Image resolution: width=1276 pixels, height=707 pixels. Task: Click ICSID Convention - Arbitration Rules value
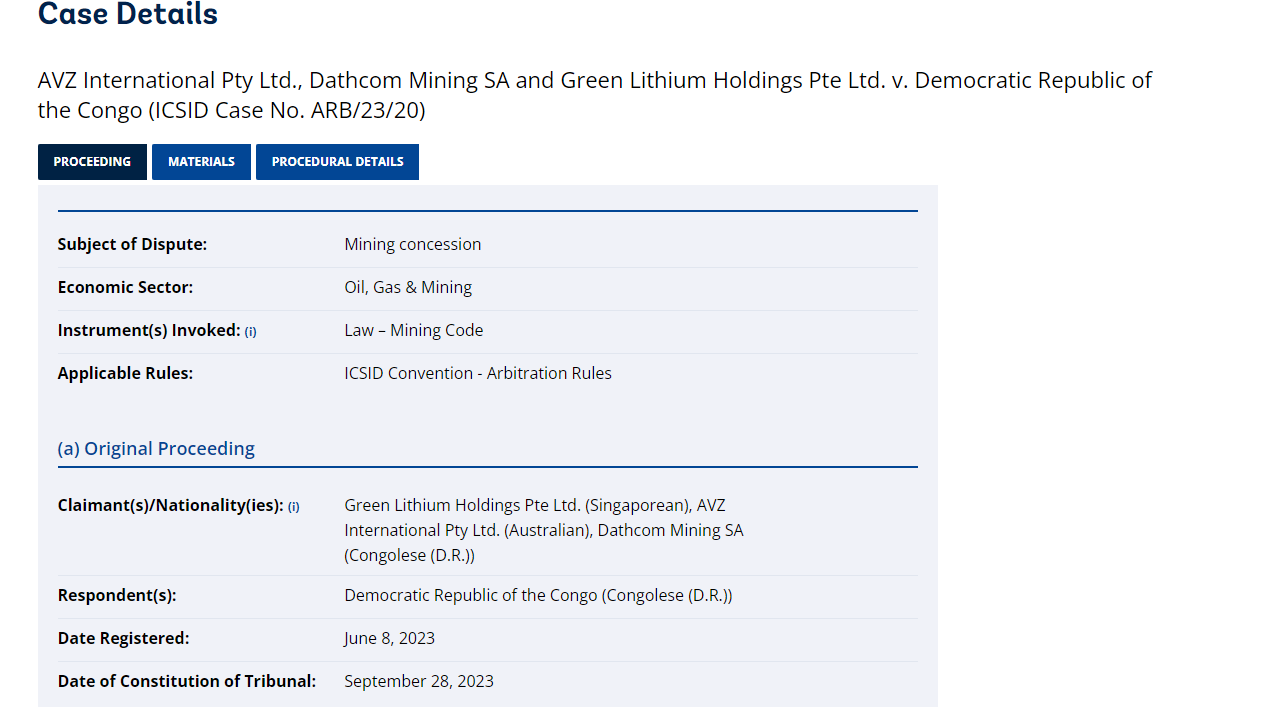(x=478, y=373)
